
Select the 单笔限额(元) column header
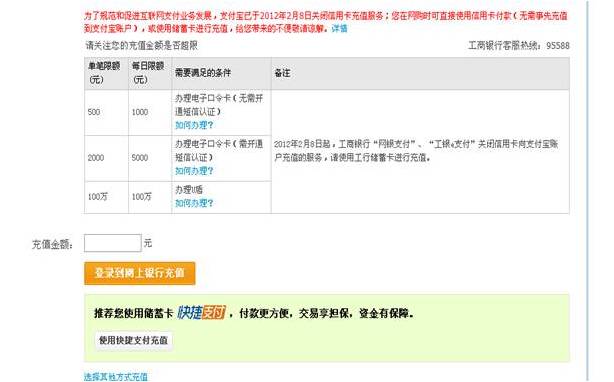coord(106,73)
